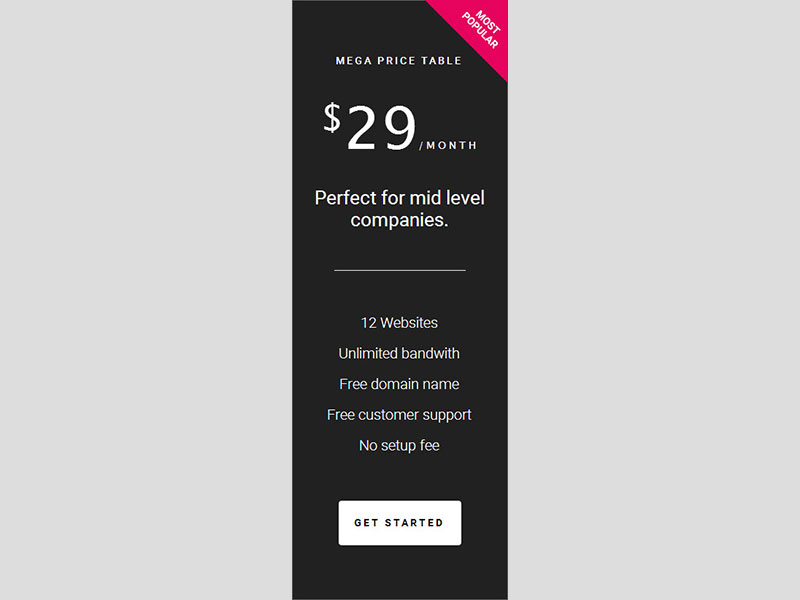Click the "Unlimited bandwith" feature
The height and width of the screenshot is (600, 800).
pos(399,354)
